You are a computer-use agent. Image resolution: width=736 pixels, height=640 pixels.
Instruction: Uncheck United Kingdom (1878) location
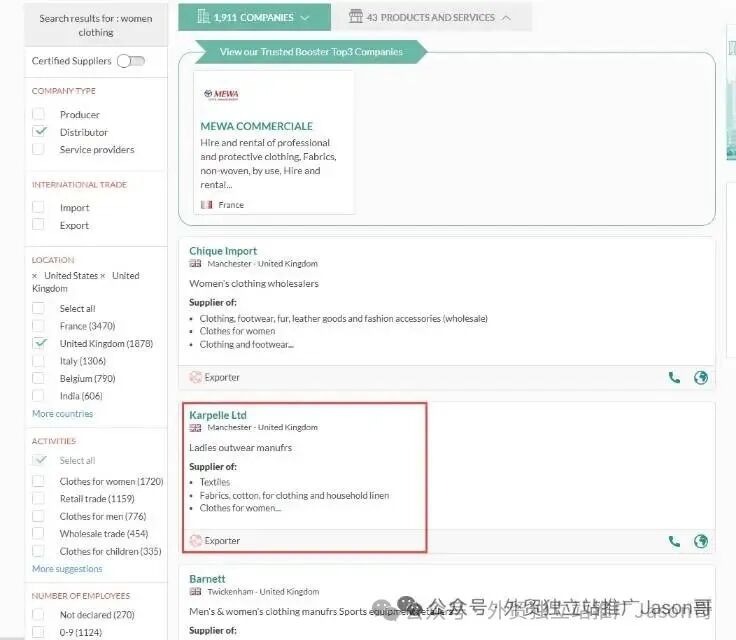[x=39, y=343]
